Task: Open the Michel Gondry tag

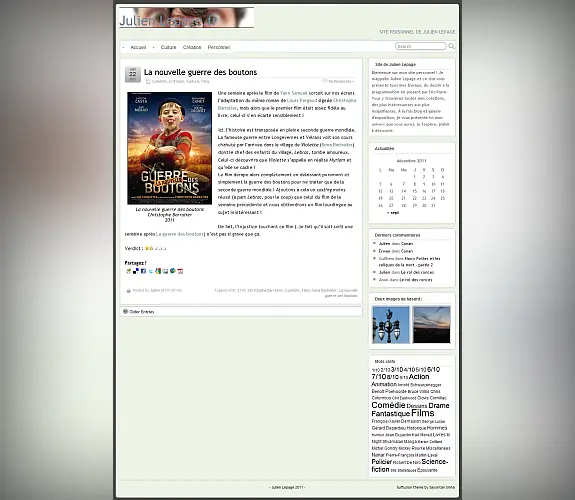Action: click(x=385, y=448)
